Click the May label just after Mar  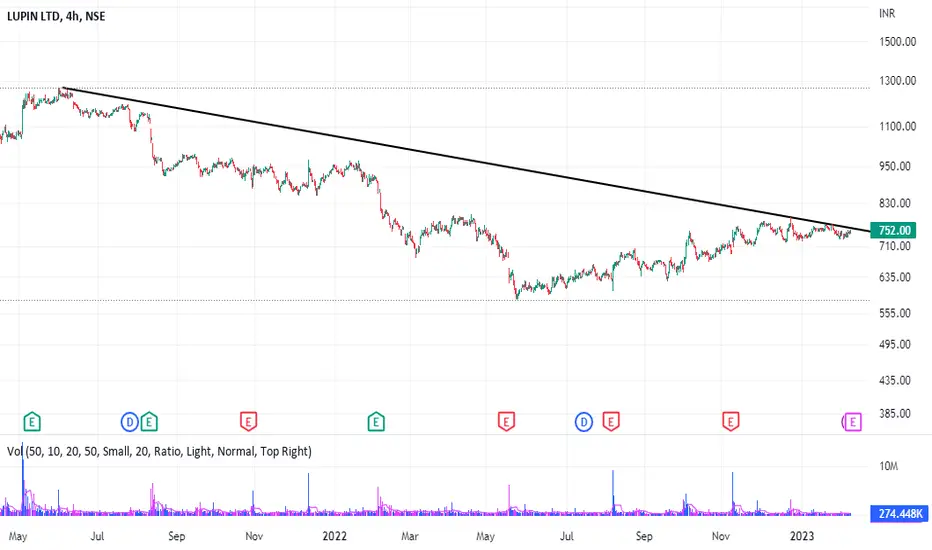tap(486, 536)
